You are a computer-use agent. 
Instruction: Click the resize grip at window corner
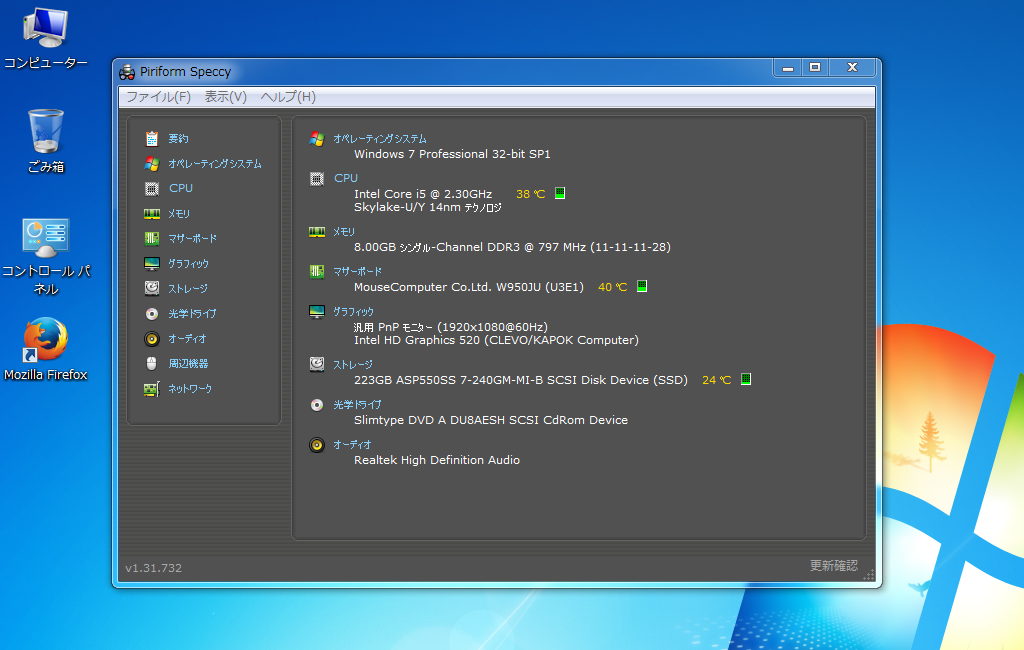pyautogui.click(x=869, y=575)
